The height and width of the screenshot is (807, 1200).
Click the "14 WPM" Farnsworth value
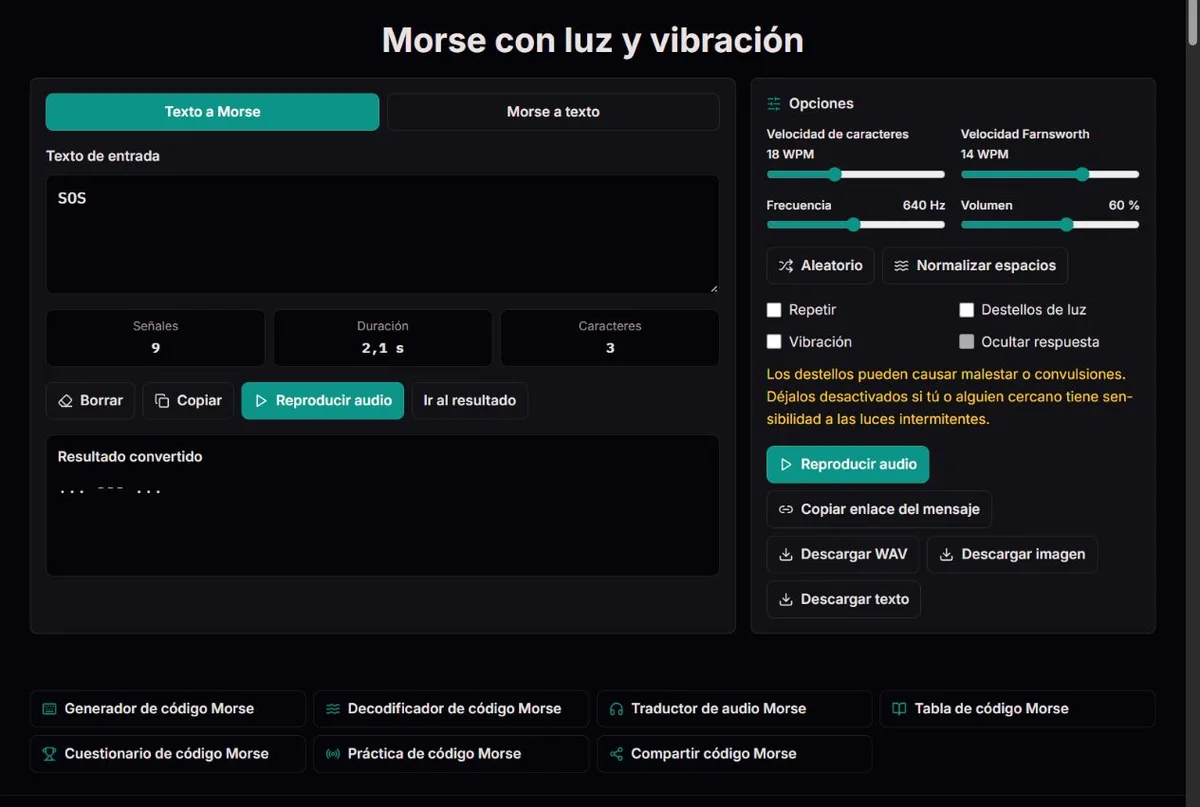(985, 154)
